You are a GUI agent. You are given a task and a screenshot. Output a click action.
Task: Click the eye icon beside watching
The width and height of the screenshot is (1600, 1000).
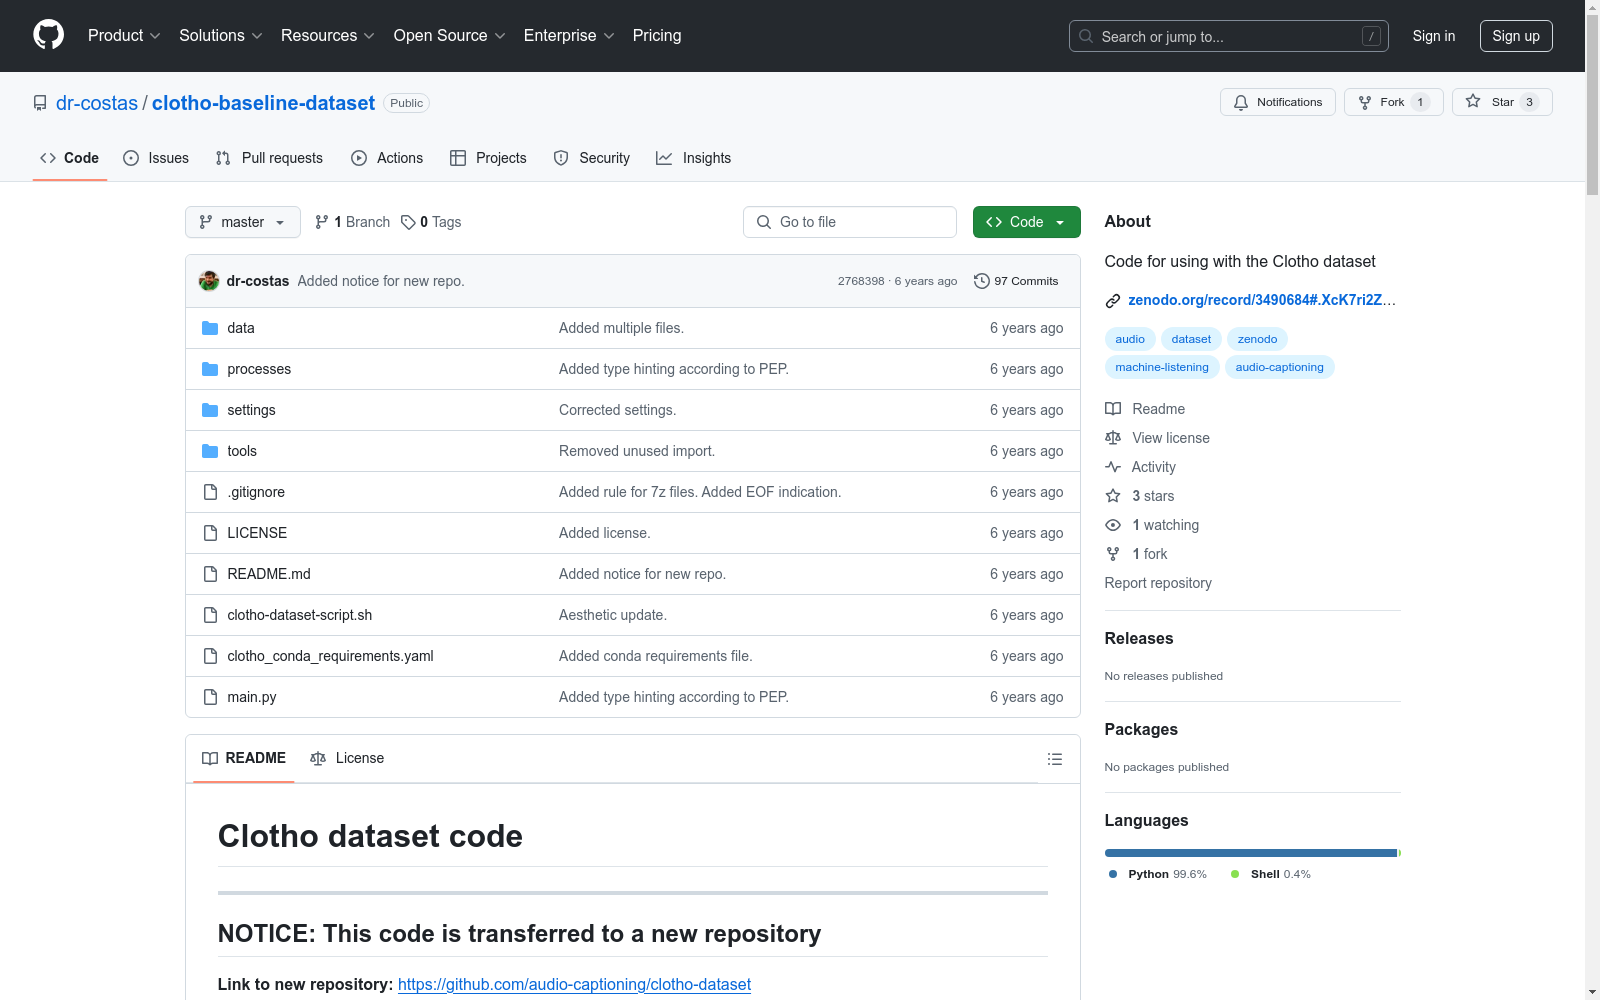(x=1113, y=525)
